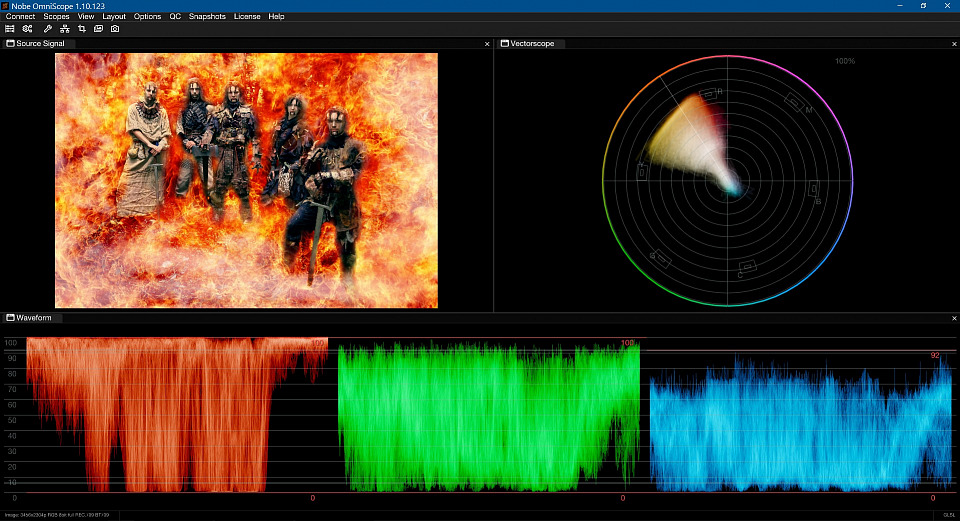The height and width of the screenshot is (521, 960).
Task: Open the Snapshots menu
Action: (x=207, y=17)
